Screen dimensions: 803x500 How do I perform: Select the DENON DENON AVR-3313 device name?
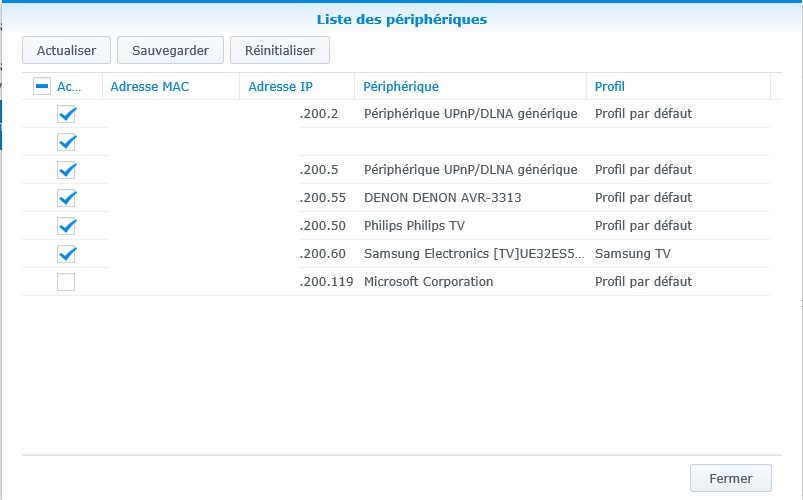click(442, 198)
